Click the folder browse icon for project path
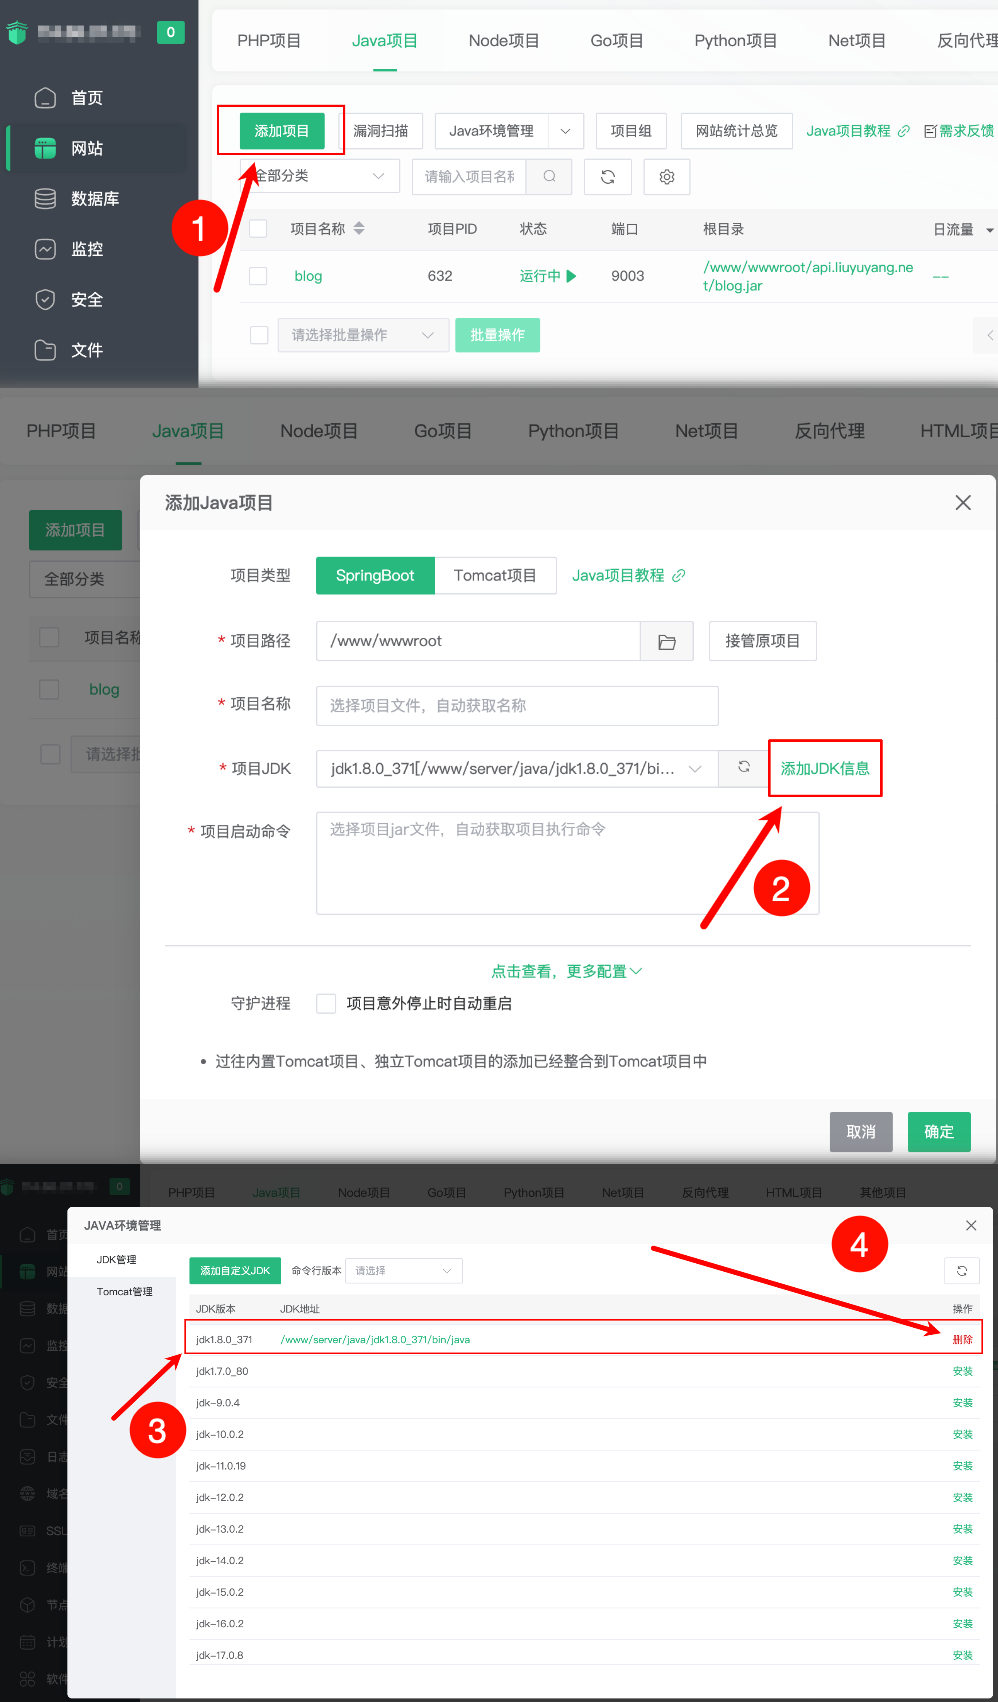Image resolution: width=998 pixels, height=1702 pixels. point(667,642)
